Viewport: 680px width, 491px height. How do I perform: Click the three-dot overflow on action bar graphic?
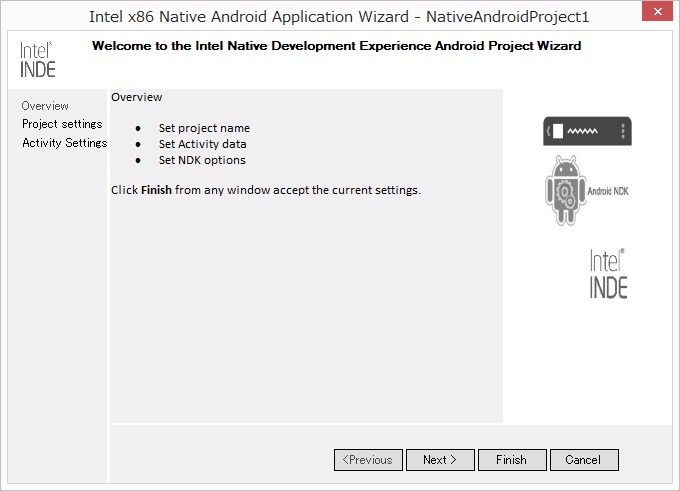coord(623,131)
